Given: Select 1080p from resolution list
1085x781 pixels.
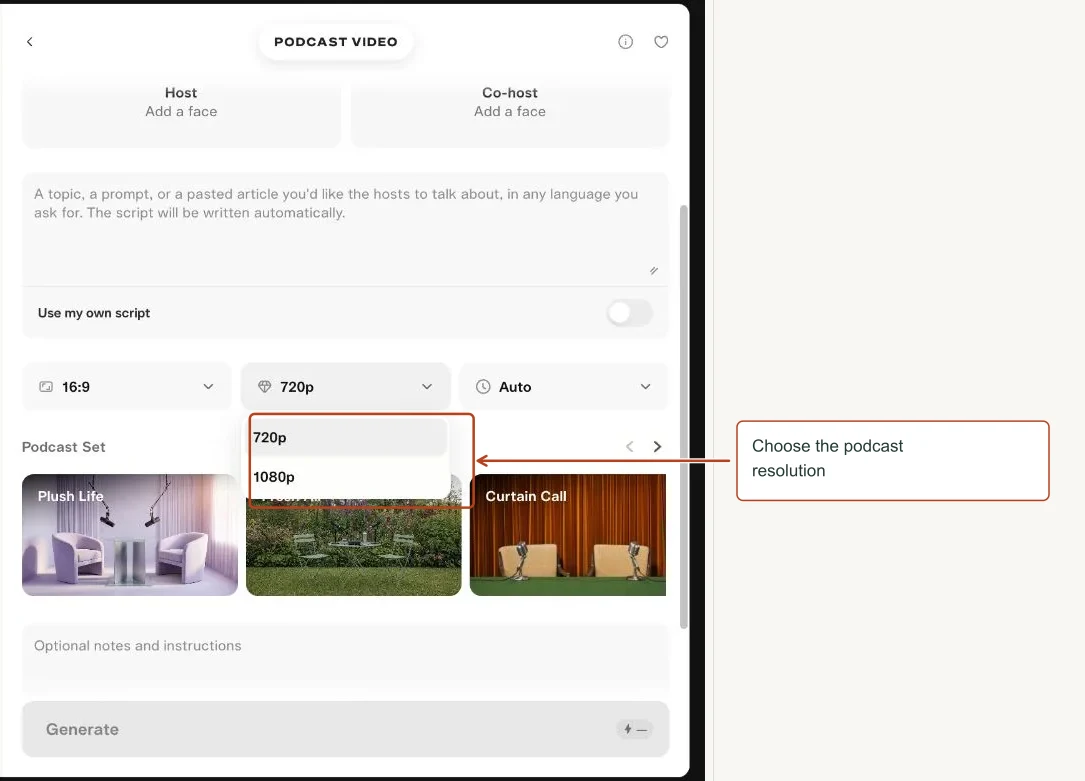Looking at the screenshot, I should [349, 477].
